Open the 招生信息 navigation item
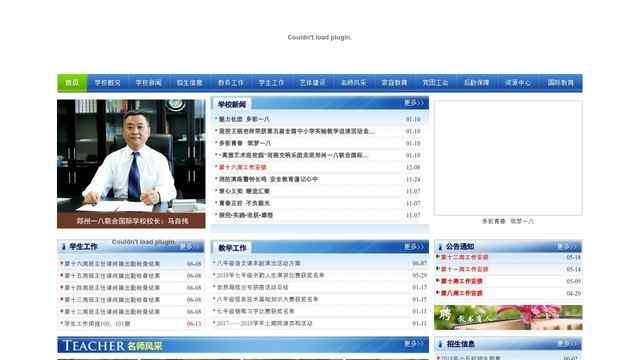 [x=190, y=83]
